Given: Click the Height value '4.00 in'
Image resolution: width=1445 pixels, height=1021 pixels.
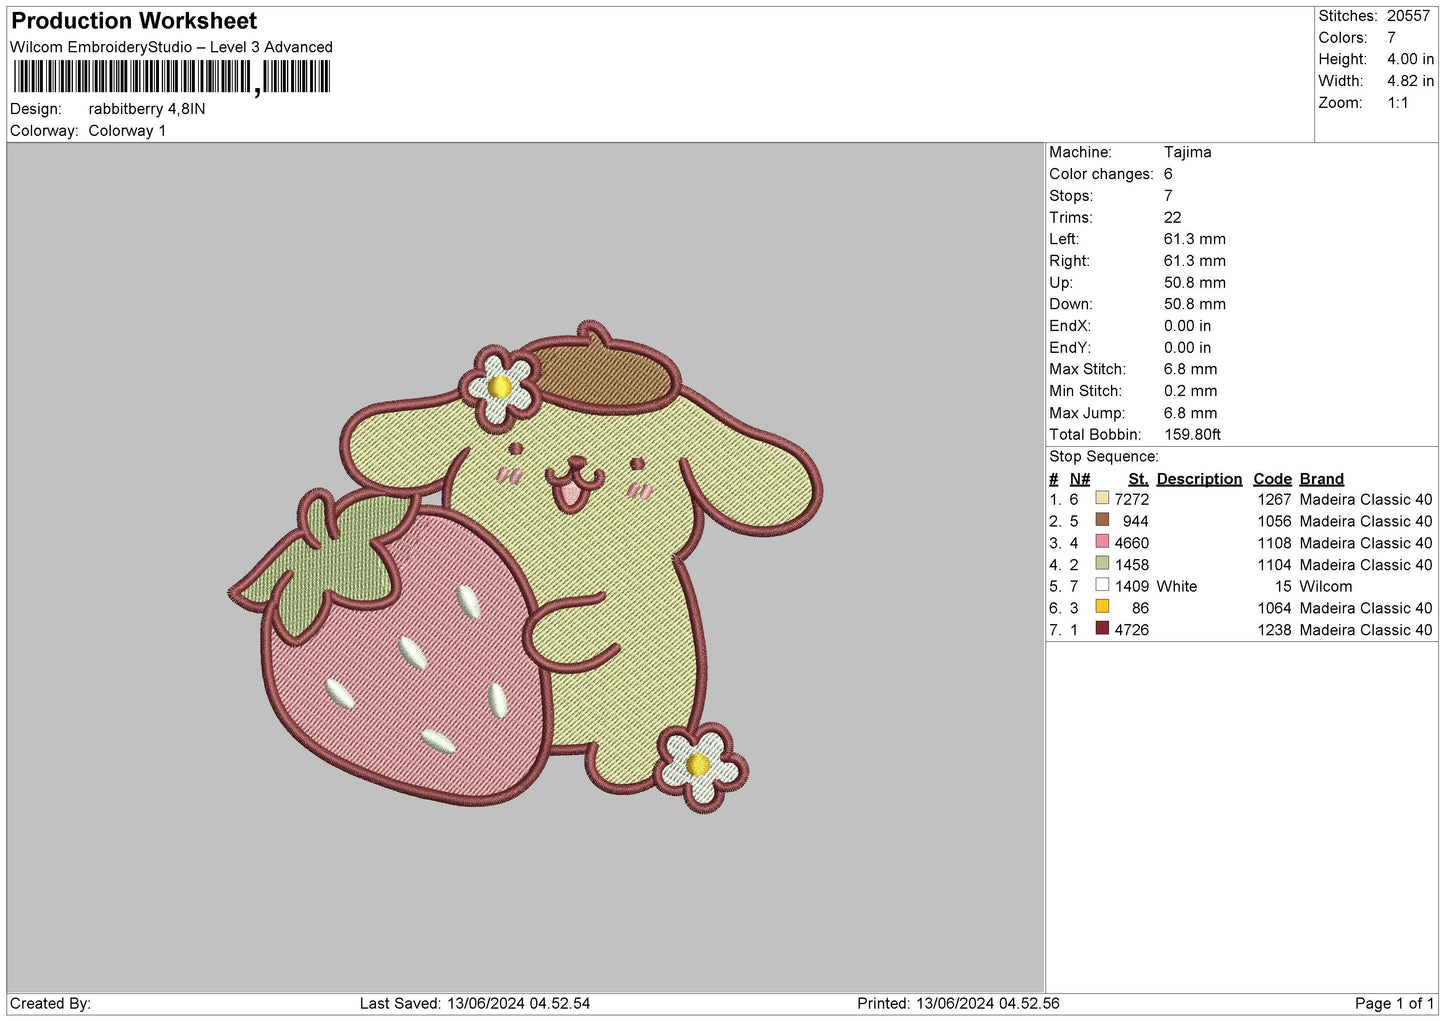Looking at the screenshot, I should [1410, 59].
